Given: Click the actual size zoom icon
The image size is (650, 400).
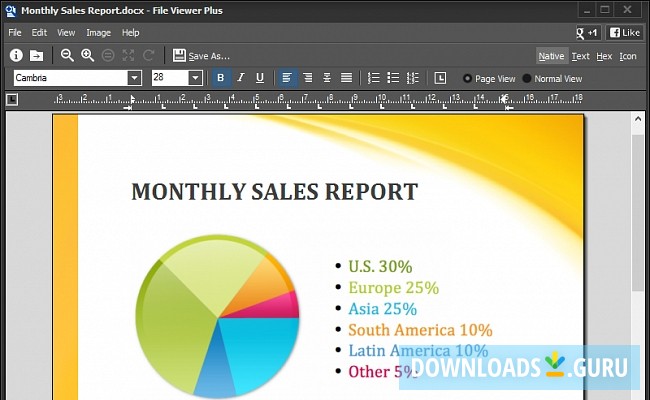Looking at the screenshot, I should (108, 55).
